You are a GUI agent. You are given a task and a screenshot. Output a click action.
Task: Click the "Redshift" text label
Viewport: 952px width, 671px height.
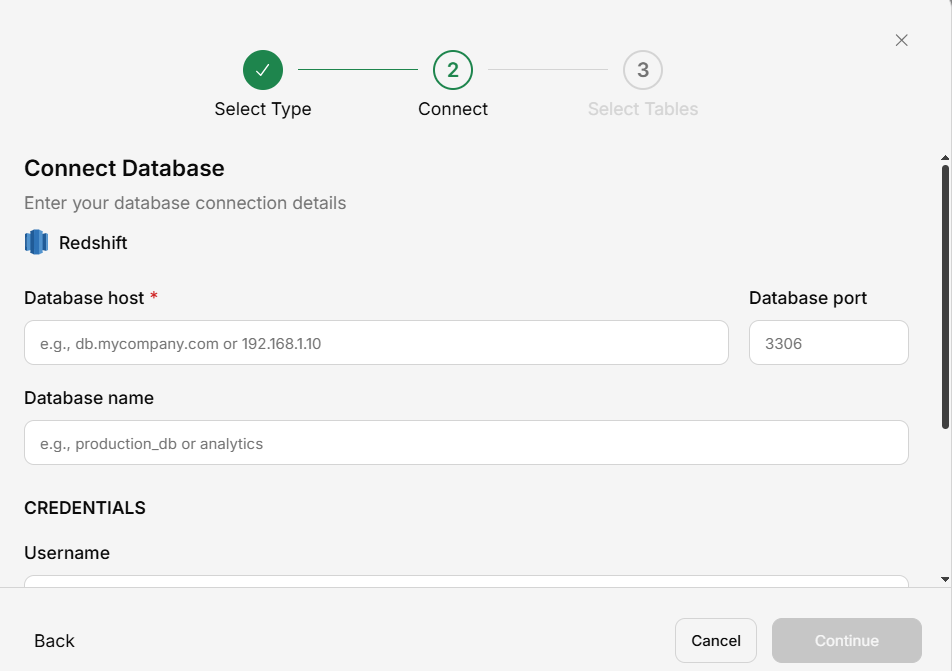pos(93,243)
